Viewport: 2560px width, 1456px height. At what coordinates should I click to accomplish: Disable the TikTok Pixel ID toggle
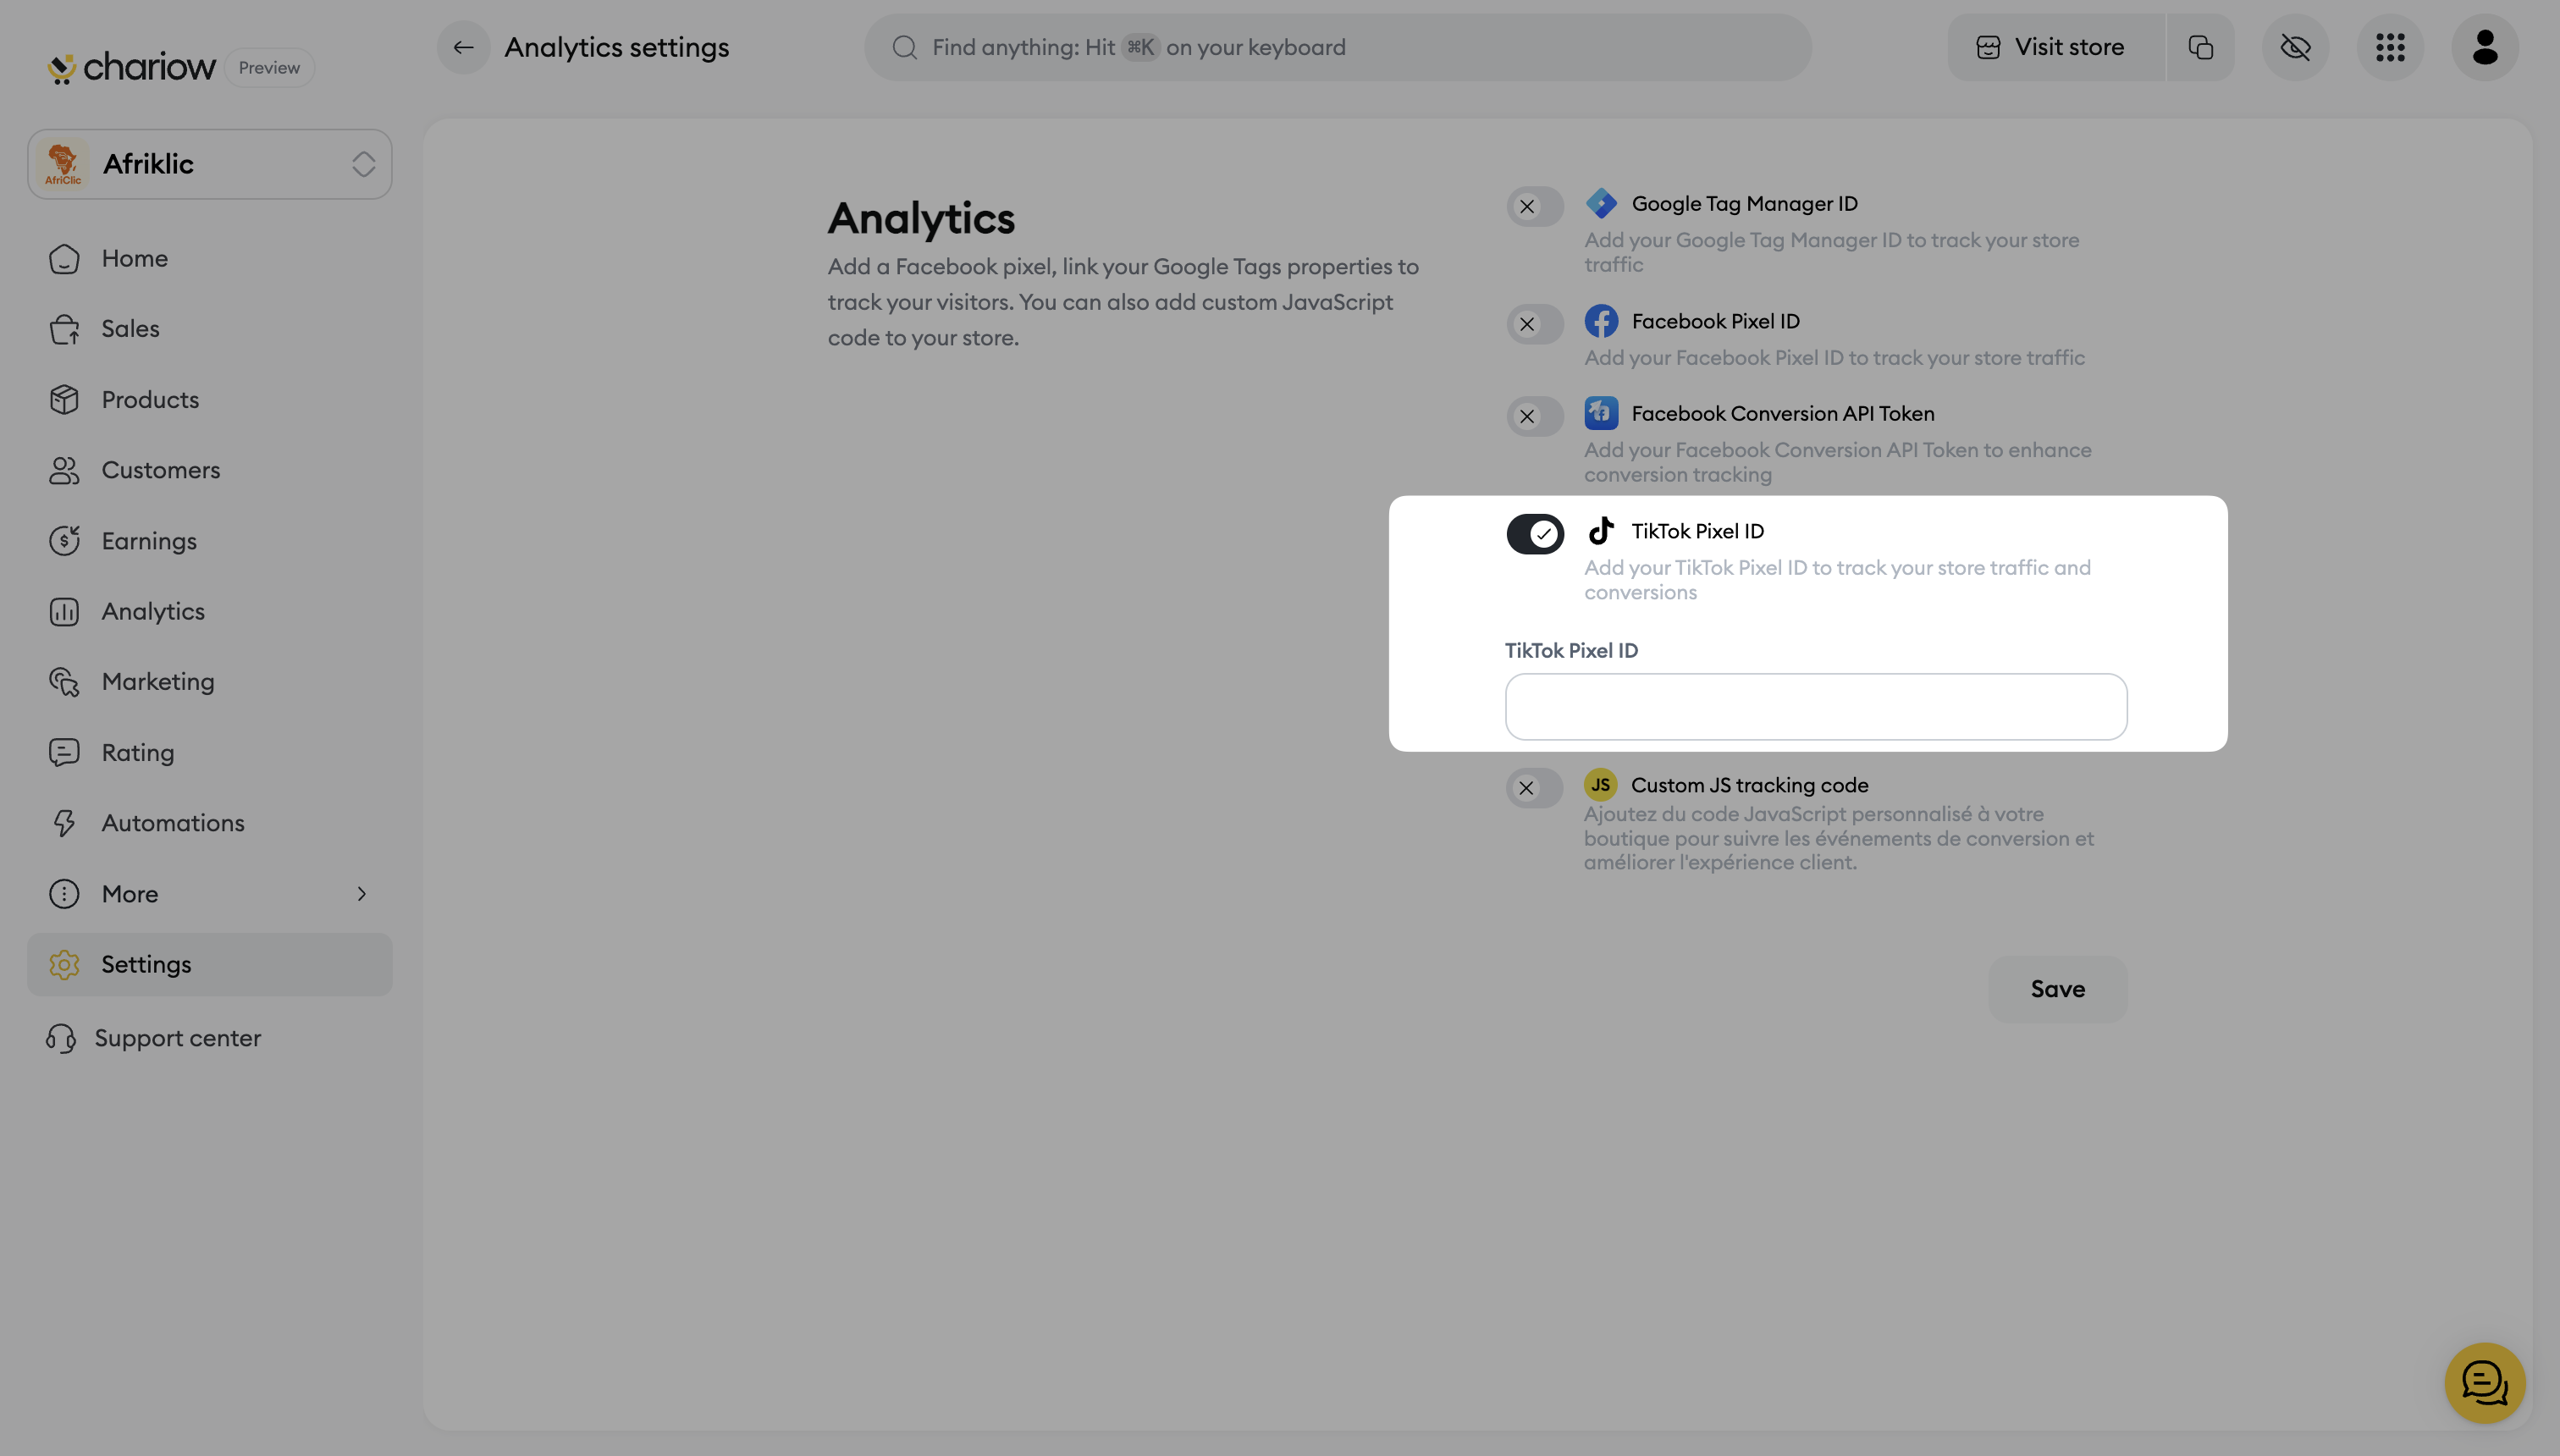click(1534, 534)
